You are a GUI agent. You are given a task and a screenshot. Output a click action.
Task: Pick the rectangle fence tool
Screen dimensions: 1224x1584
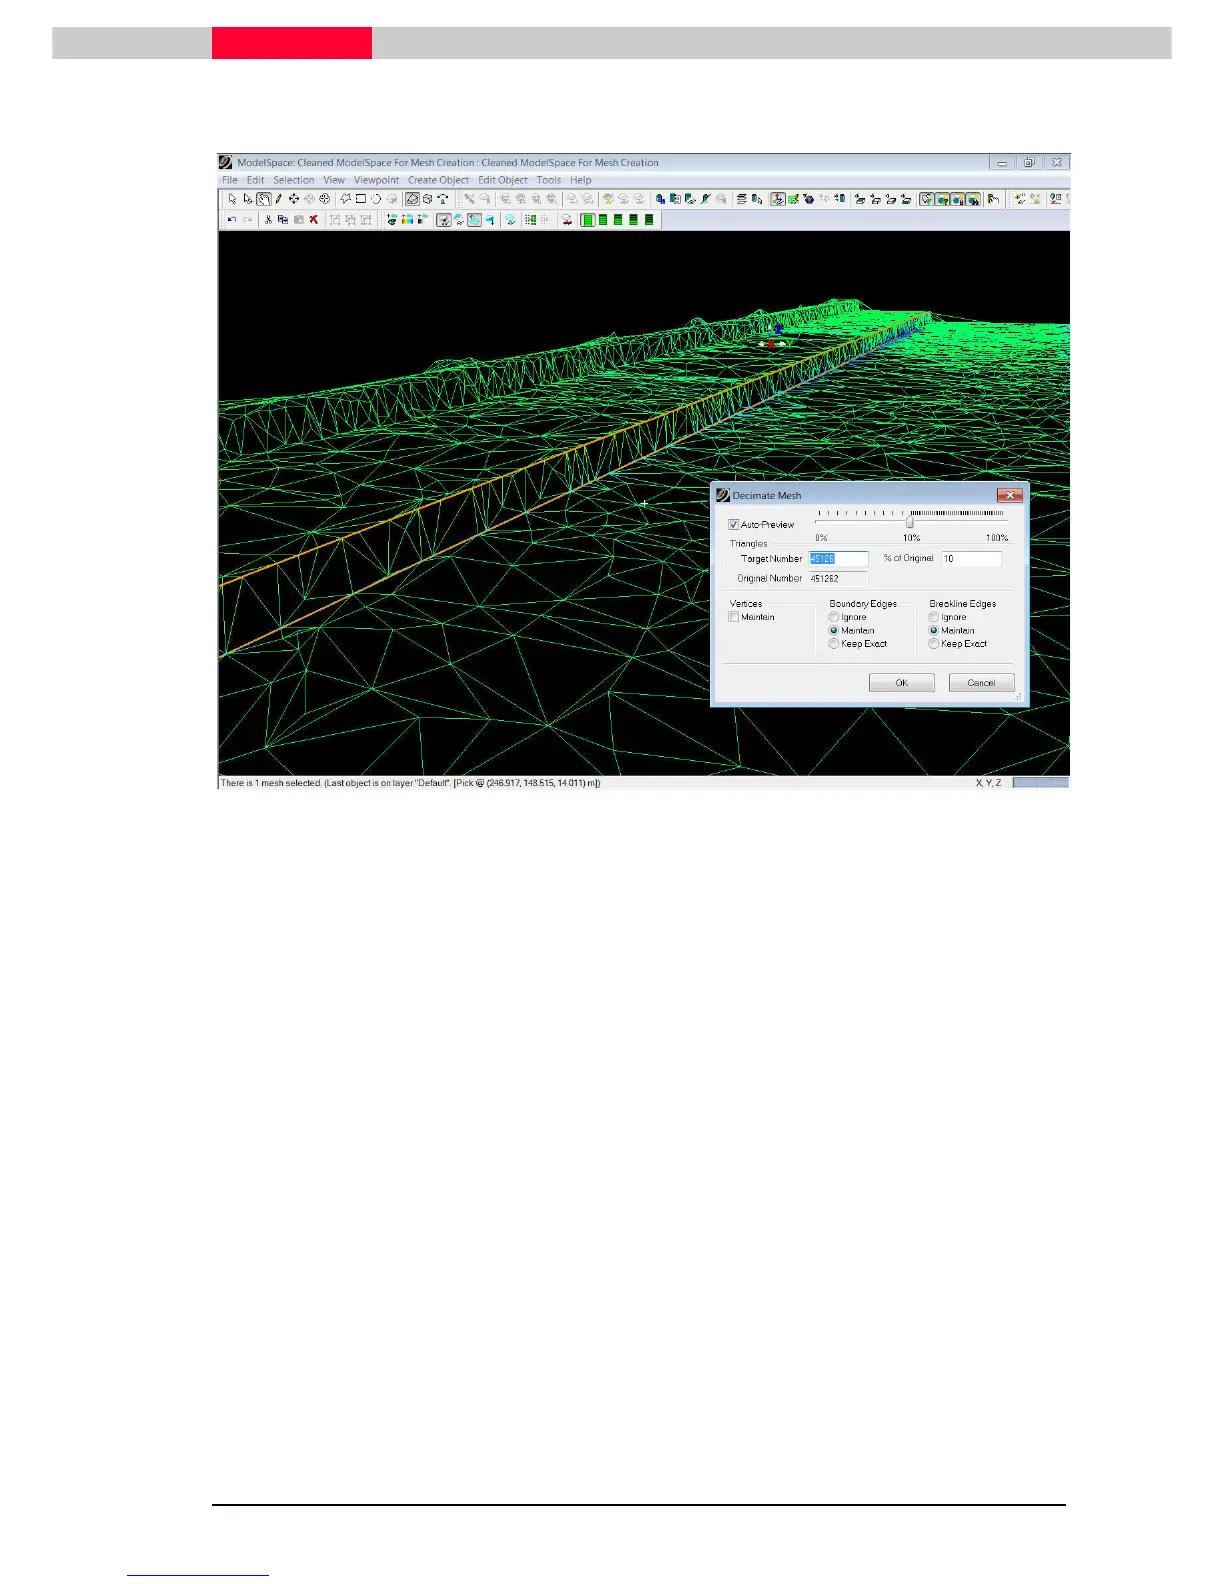(361, 199)
